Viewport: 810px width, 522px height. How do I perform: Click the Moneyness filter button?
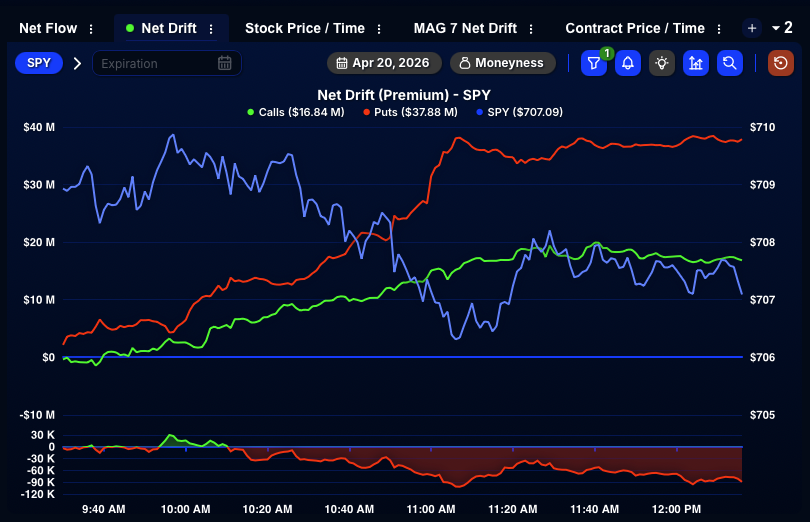(x=503, y=63)
